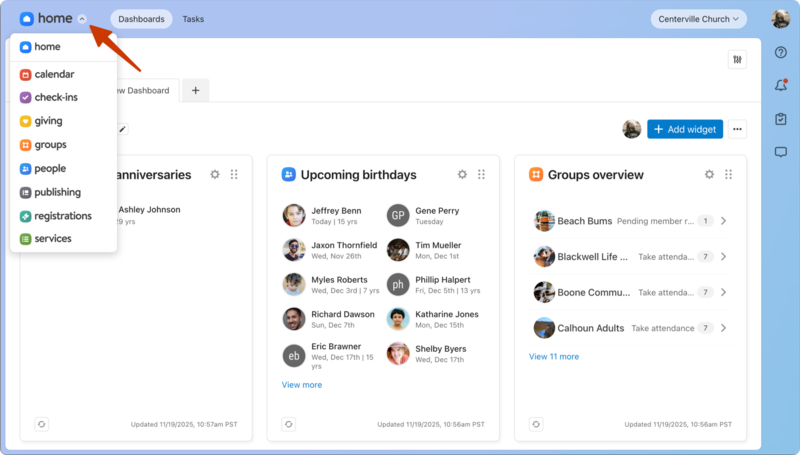Open Upcoming birthdays widget settings gear
Viewport: 800px width, 455px height.
coord(462,174)
